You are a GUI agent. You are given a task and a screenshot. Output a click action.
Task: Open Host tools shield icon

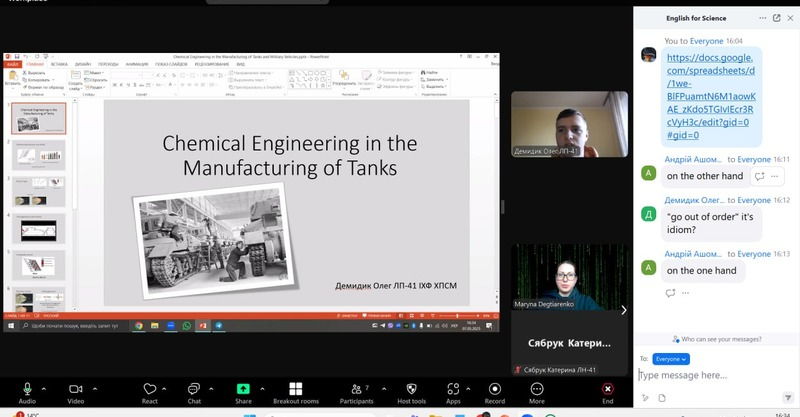pyautogui.click(x=411, y=393)
